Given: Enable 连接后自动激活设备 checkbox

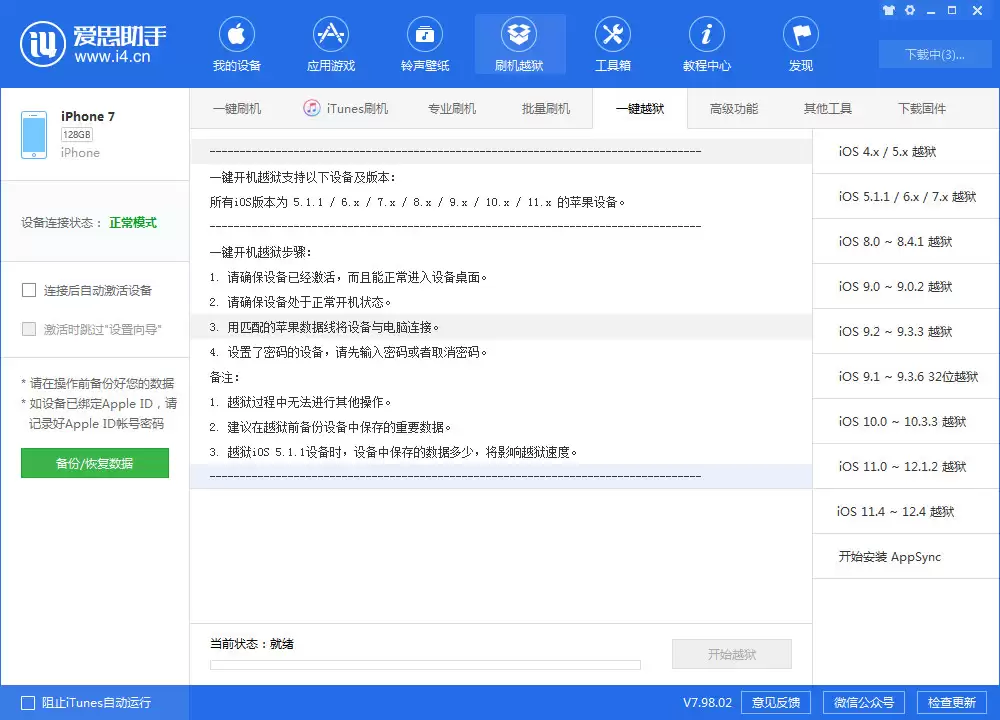Looking at the screenshot, I should pyautogui.click(x=29, y=291).
